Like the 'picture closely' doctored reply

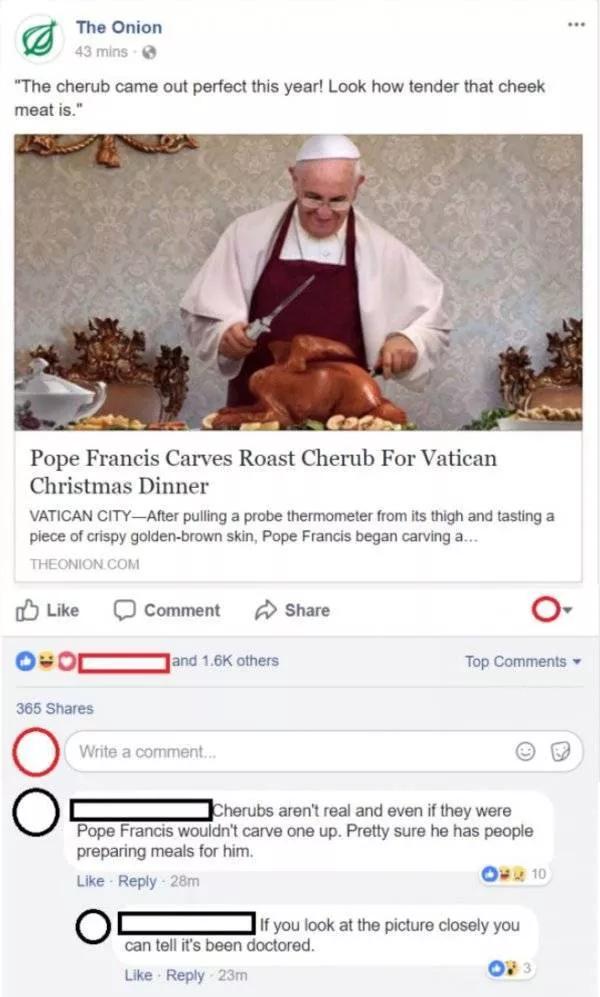pyautogui.click(x=137, y=975)
